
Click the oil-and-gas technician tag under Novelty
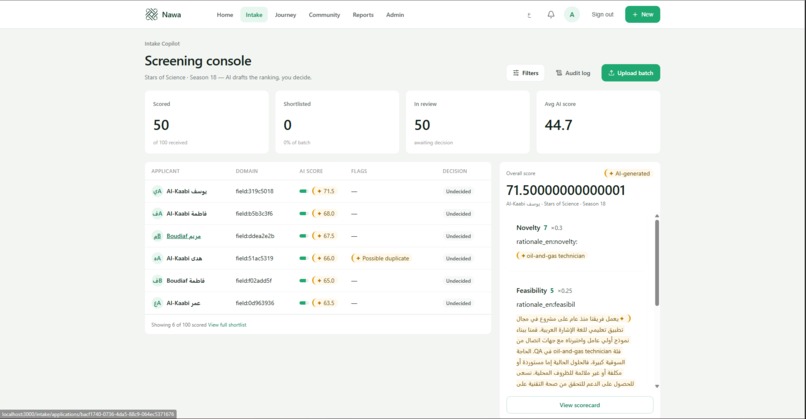tap(552, 256)
